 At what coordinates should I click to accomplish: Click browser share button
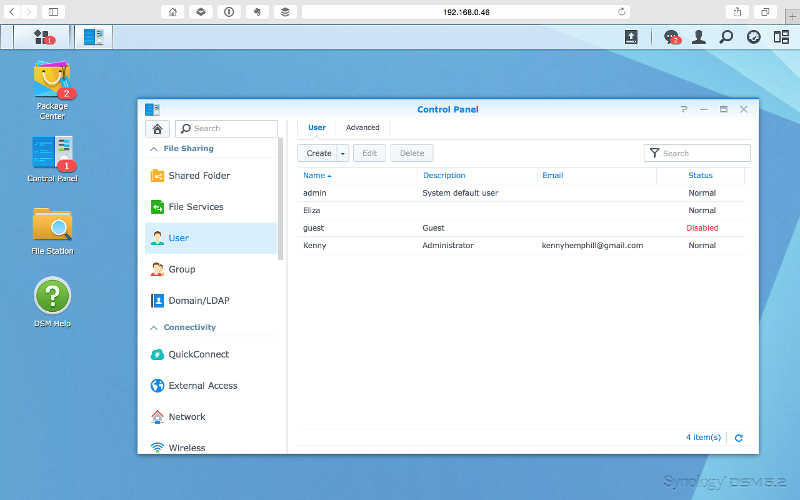[x=737, y=12]
